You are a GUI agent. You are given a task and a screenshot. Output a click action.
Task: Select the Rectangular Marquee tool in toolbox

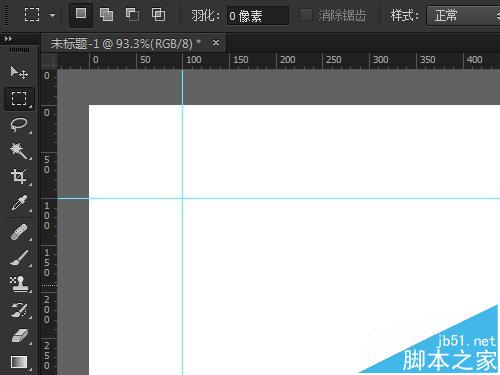[x=19, y=99]
